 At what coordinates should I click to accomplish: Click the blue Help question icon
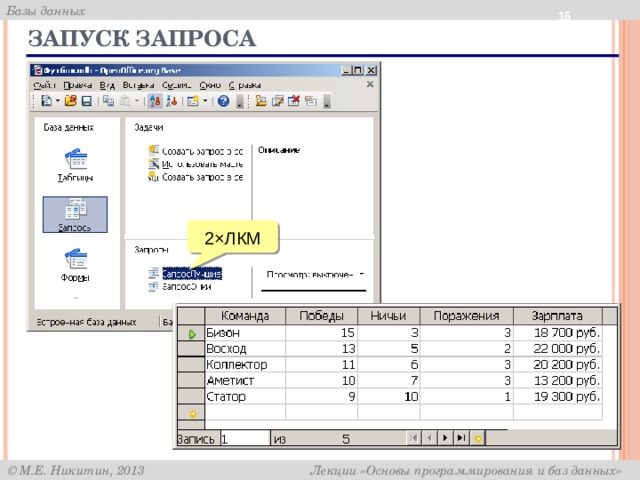(x=223, y=101)
